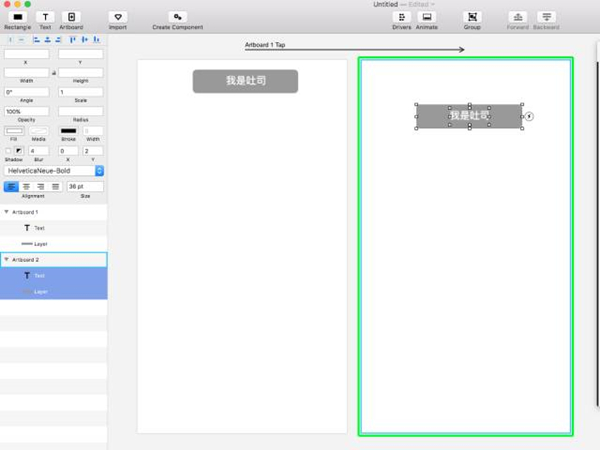600x450 pixels.
Task: Select the Text tool in toolbar
Action: click(45, 21)
